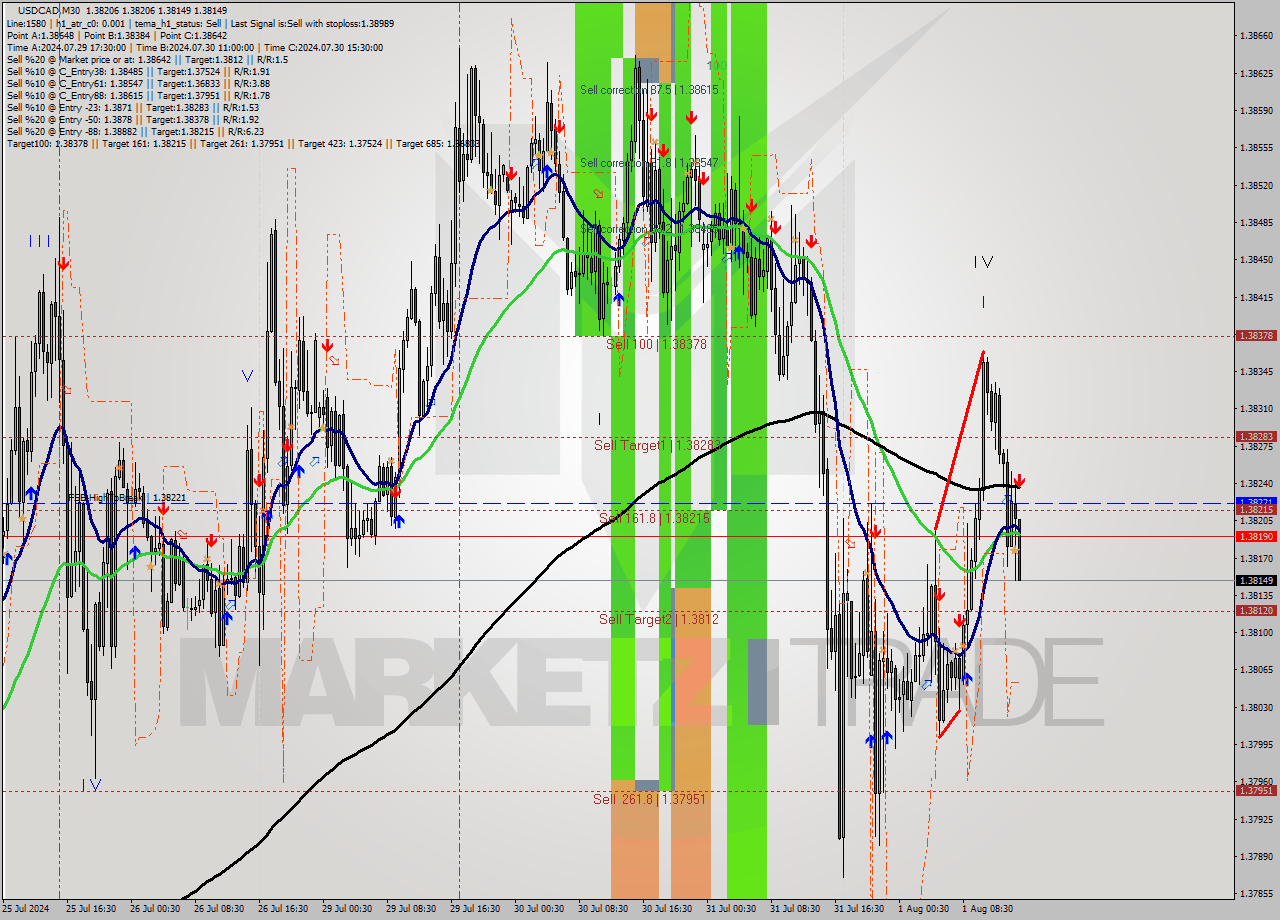Screen dimensions: 1280x920
Task: Select the 'Sell %20 @ Market price' line
Action: click(146, 59)
